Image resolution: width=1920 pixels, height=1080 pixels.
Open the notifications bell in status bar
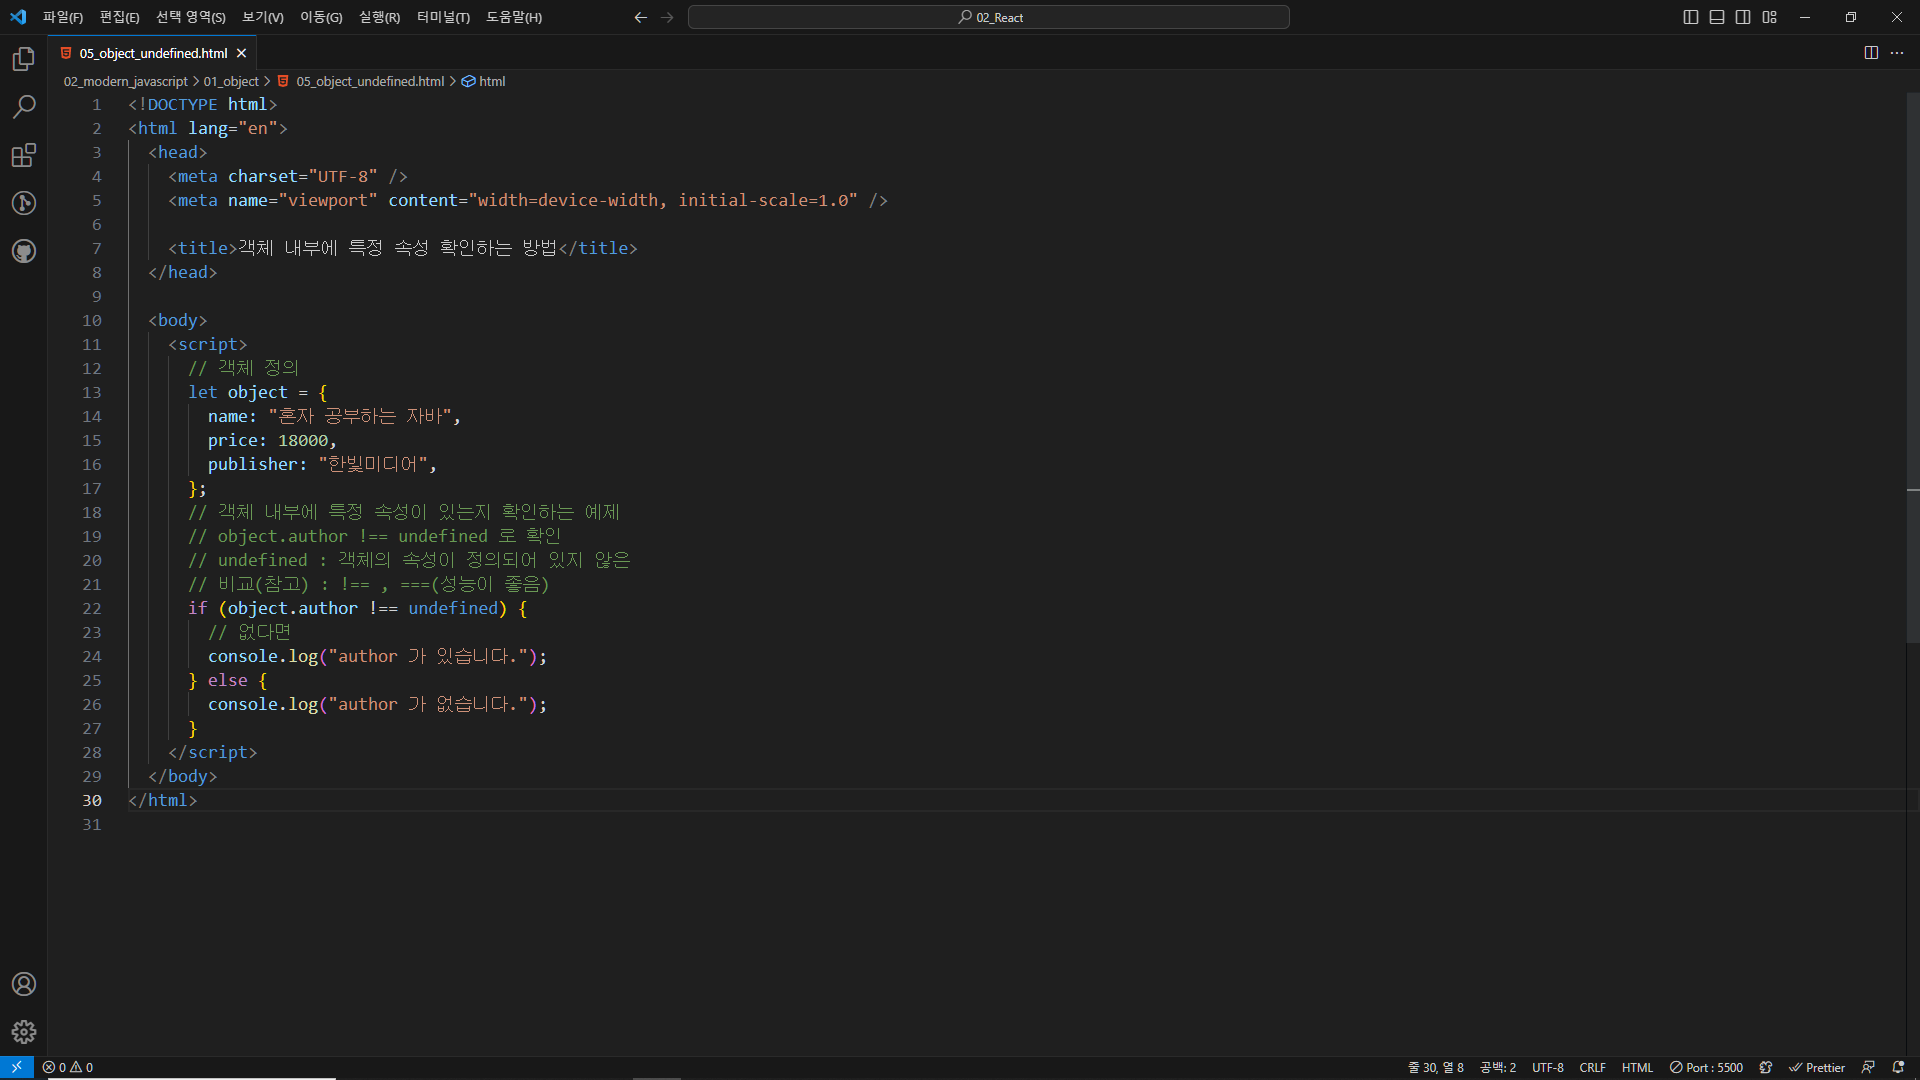point(1898,1067)
